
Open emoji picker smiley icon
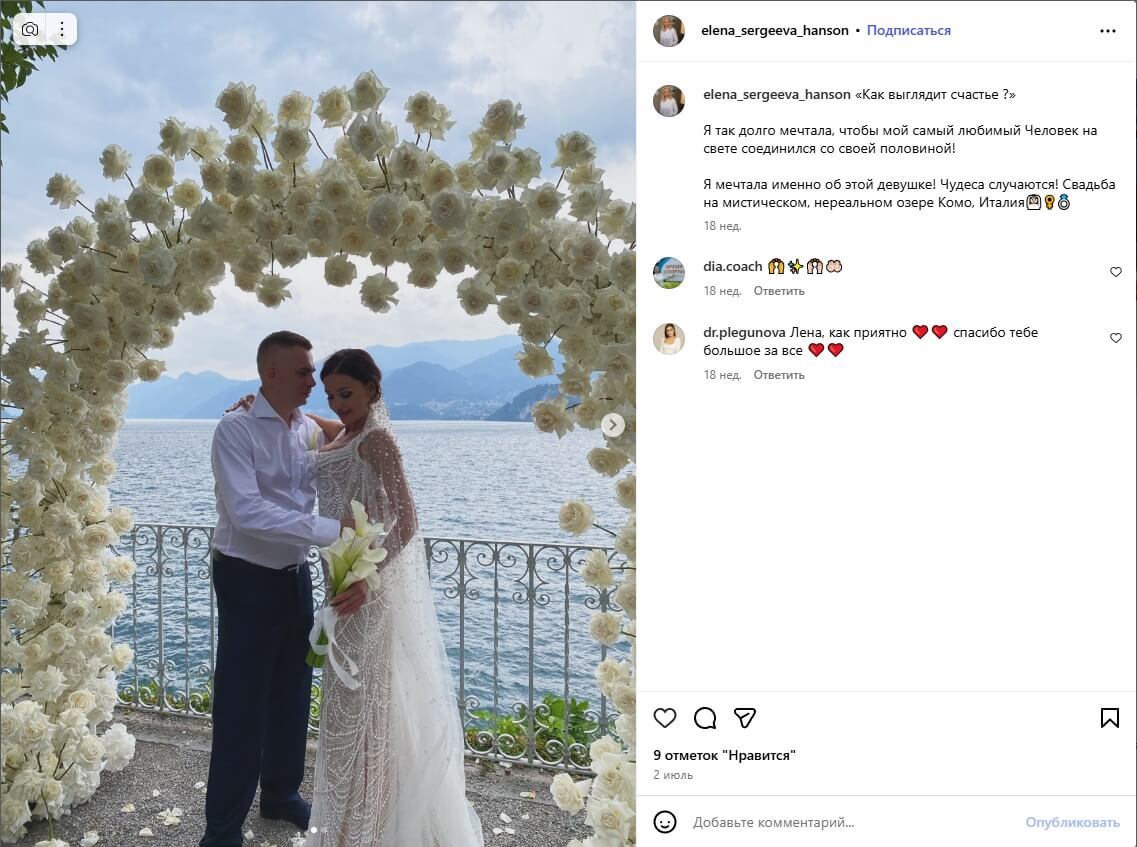(x=665, y=822)
